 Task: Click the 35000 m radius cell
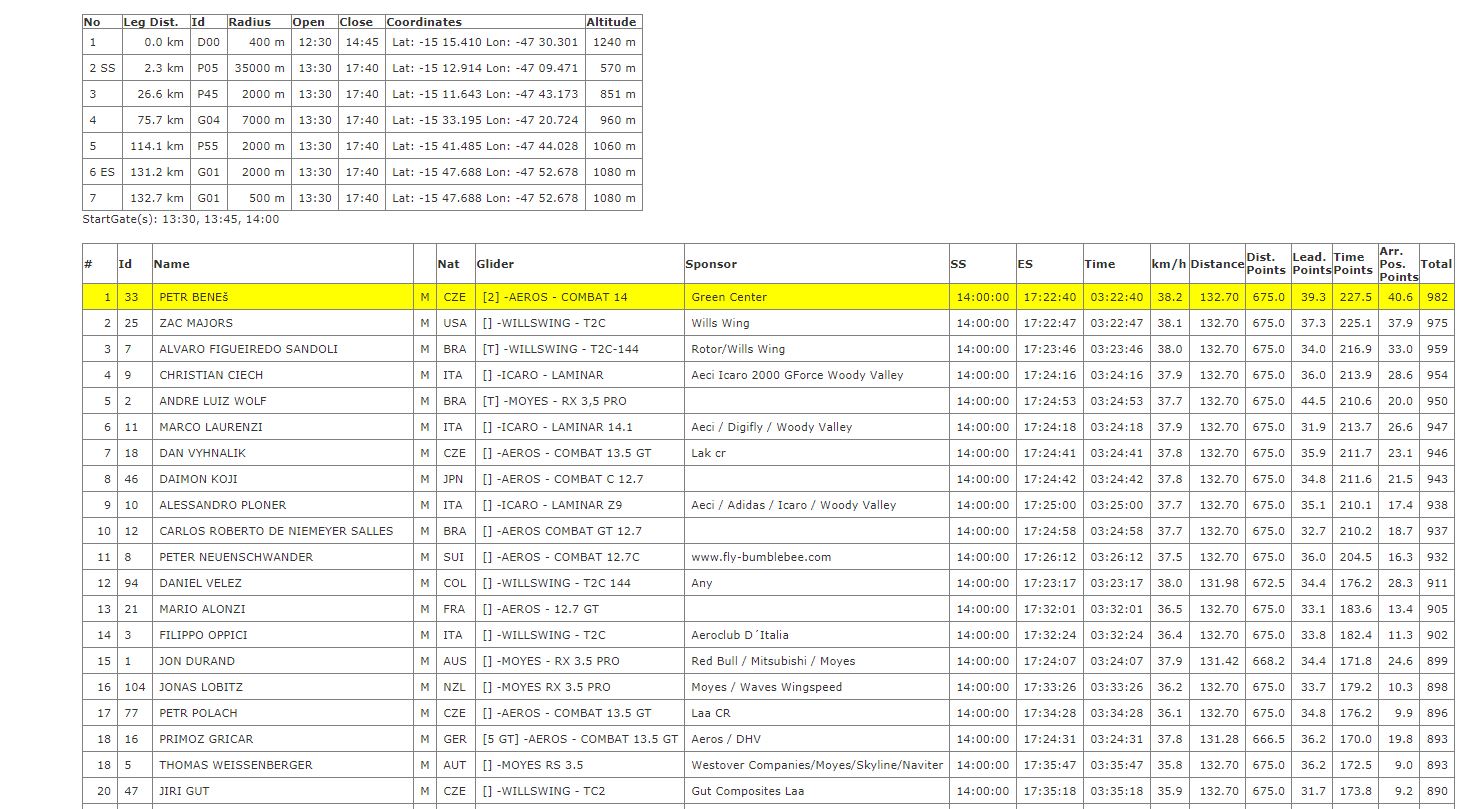[259, 68]
